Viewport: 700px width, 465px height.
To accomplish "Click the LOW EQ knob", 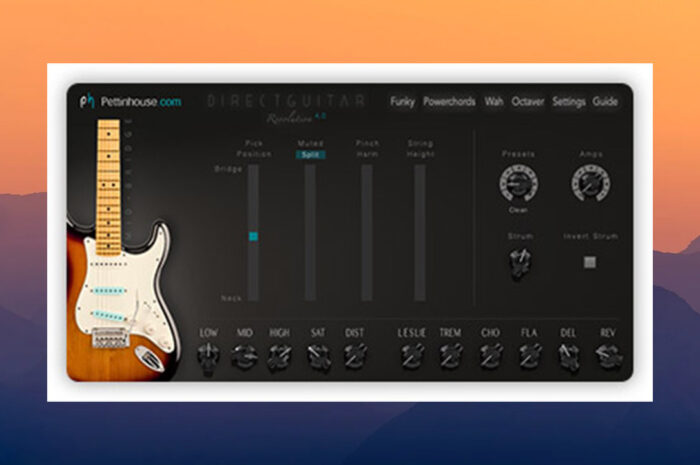I will pos(208,357).
